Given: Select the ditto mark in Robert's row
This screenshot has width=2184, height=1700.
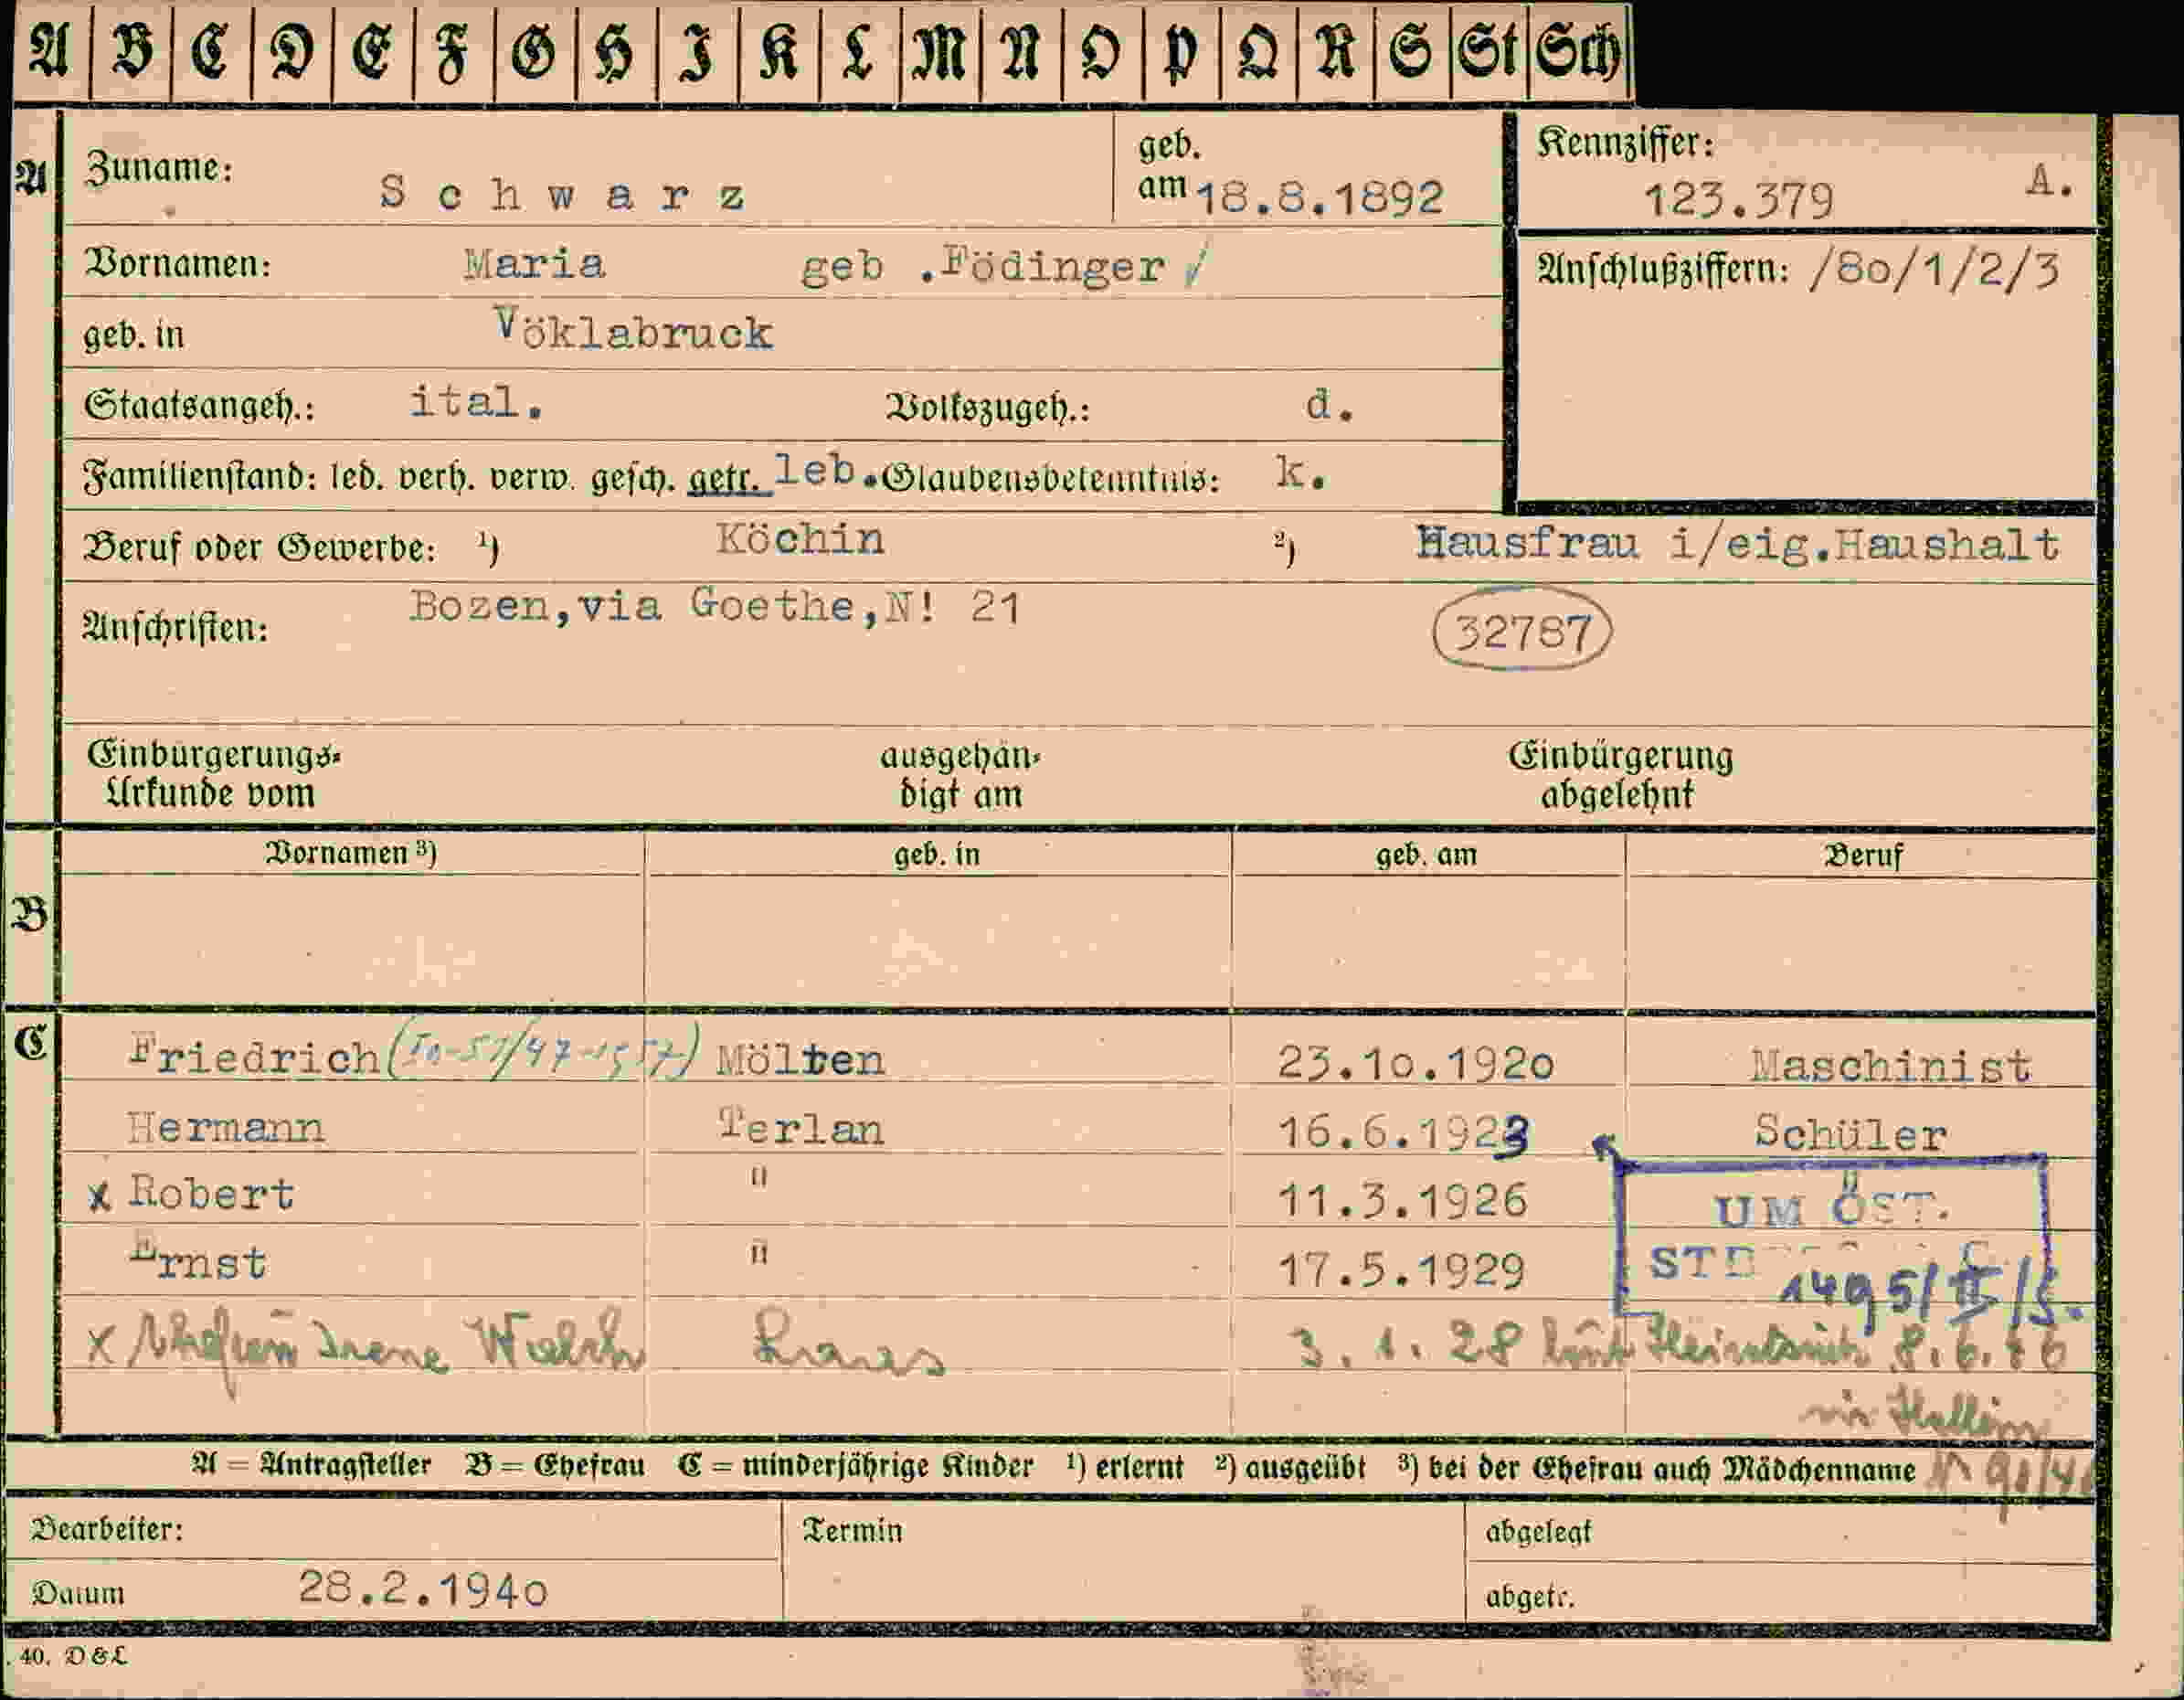Looking at the screenshot, I should point(759,1178).
